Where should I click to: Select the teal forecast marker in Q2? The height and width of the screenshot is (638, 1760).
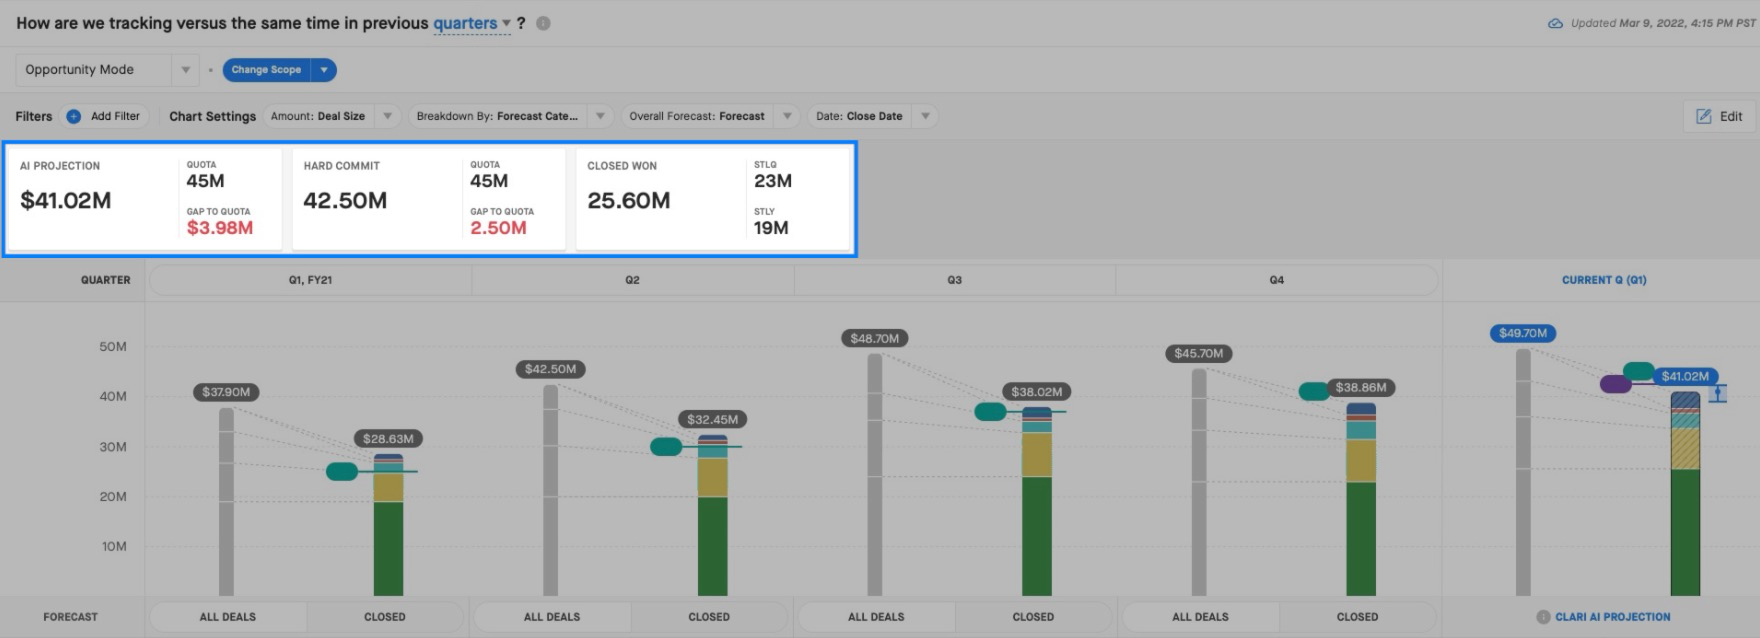coord(666,446)
